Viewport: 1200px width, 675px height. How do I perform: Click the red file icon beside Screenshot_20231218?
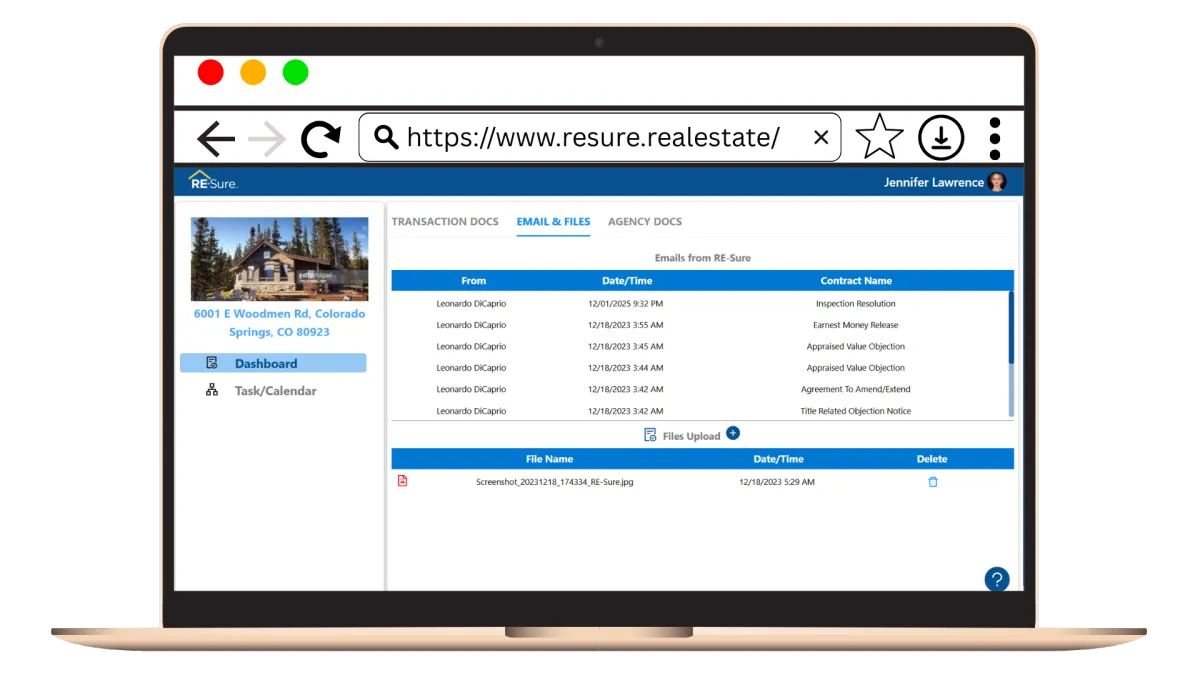[x=402, y=481]
